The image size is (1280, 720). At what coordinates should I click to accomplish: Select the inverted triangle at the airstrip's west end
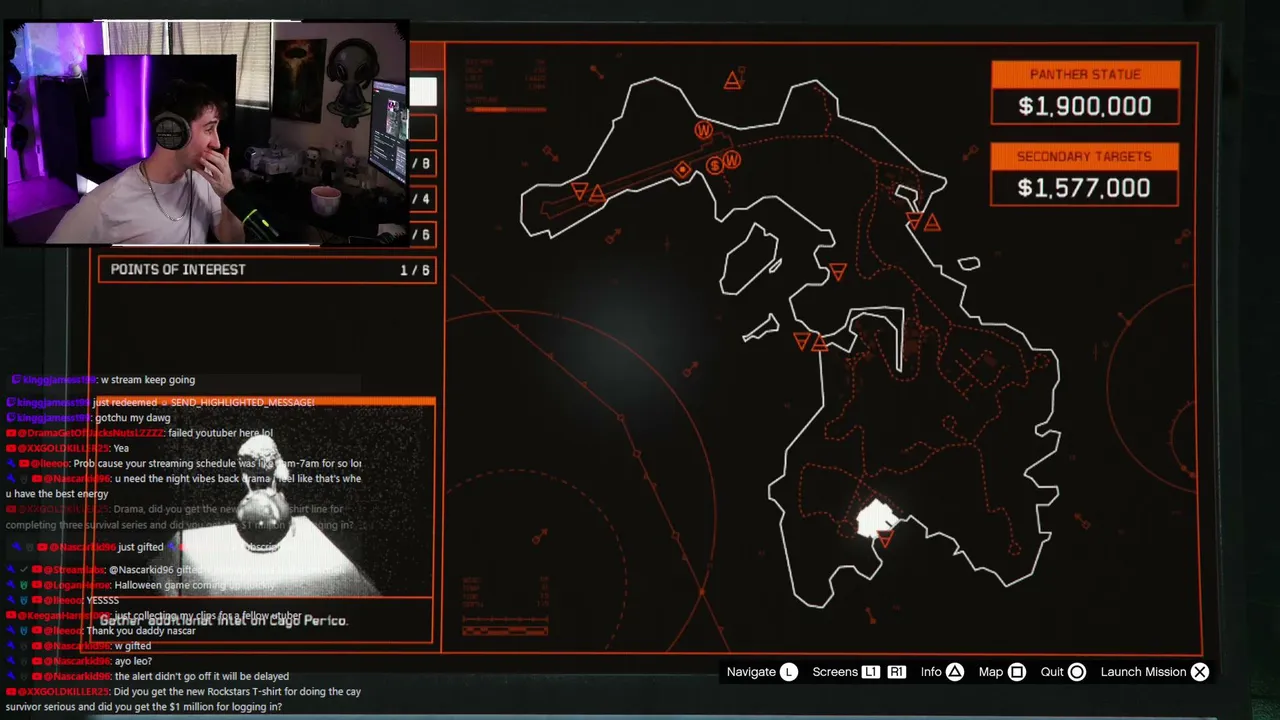[x=579, y=190]
